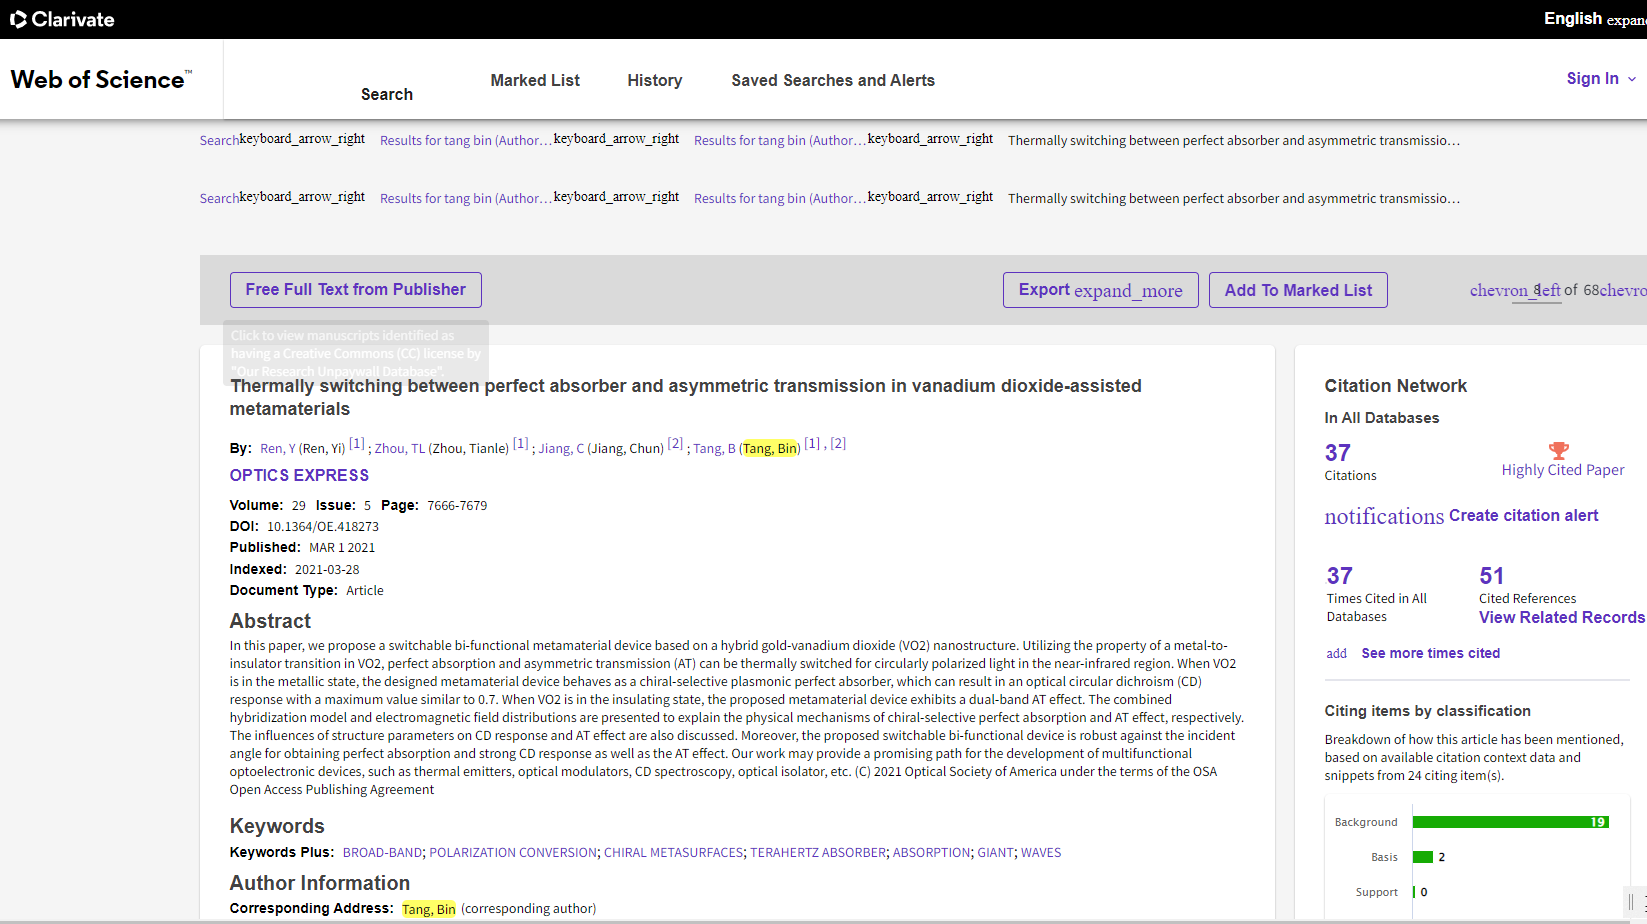Screen dimensions: 1647x924
Task: Click Highly Cited Paper label
Action: (x=1563, y=470)
